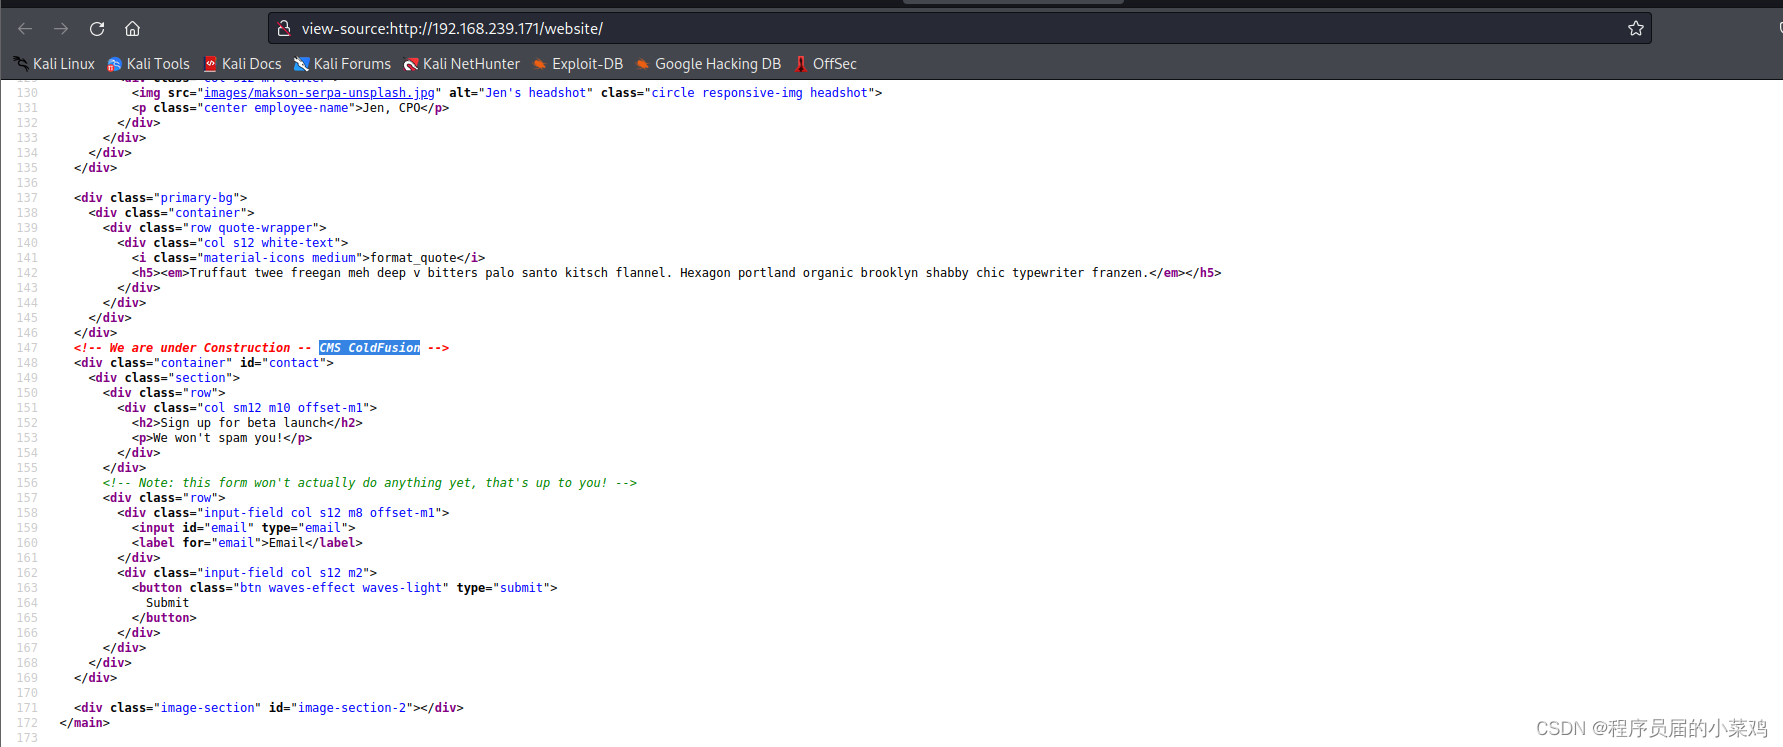Click the col sm12 m10 offset-m1 line
1783x747 pixels.
247,408
